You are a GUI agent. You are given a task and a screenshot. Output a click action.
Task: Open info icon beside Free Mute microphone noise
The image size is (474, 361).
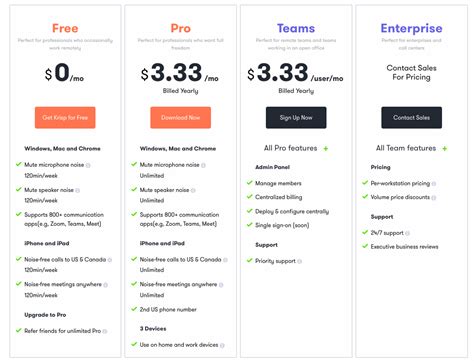tap(88, 165)
